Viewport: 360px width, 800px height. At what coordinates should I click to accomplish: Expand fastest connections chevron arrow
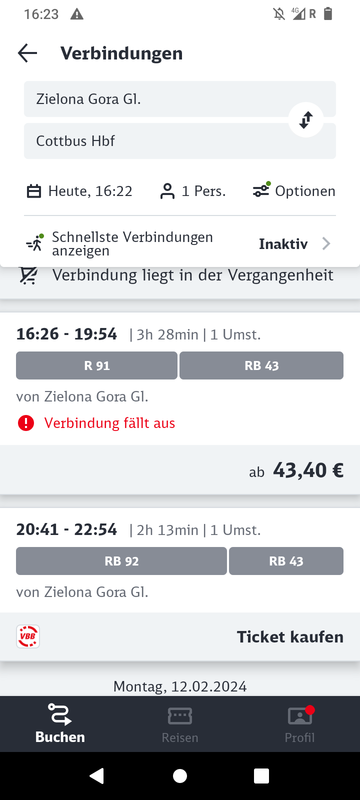pyautogui.click(x=326, y=244)
